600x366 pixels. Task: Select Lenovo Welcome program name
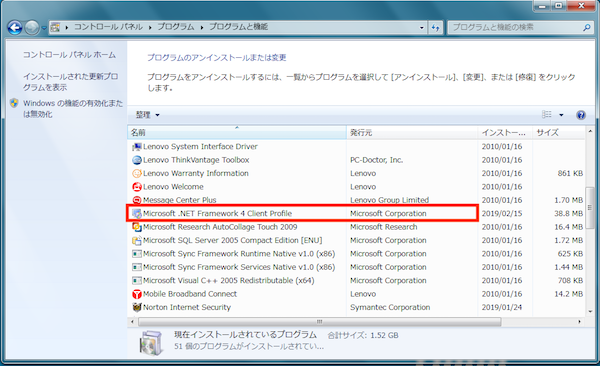173,187
